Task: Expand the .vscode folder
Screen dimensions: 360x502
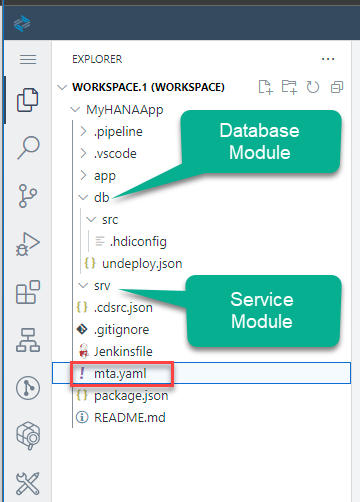Action: [x=115, y=154]
